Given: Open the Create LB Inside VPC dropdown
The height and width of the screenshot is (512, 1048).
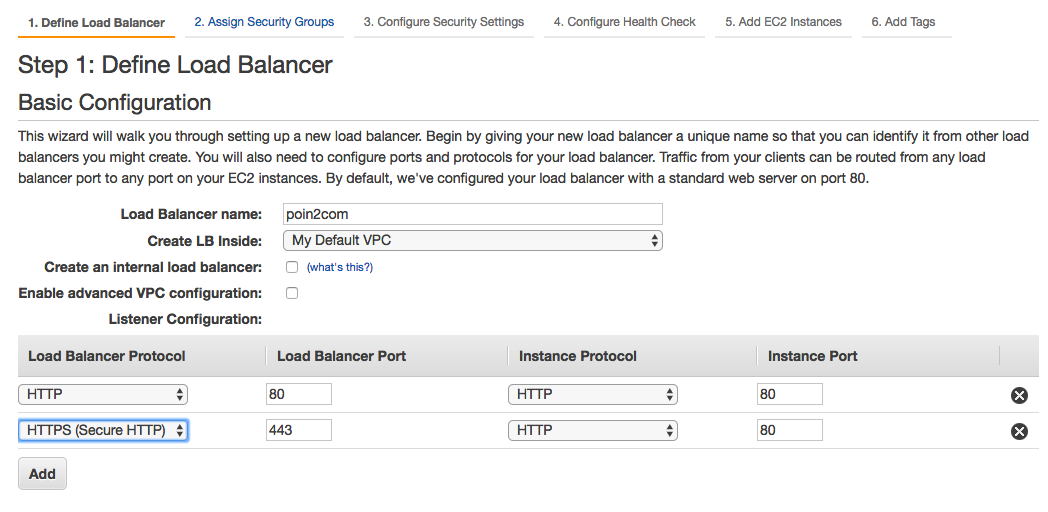Looking at the screenshot, I should 473,240.
